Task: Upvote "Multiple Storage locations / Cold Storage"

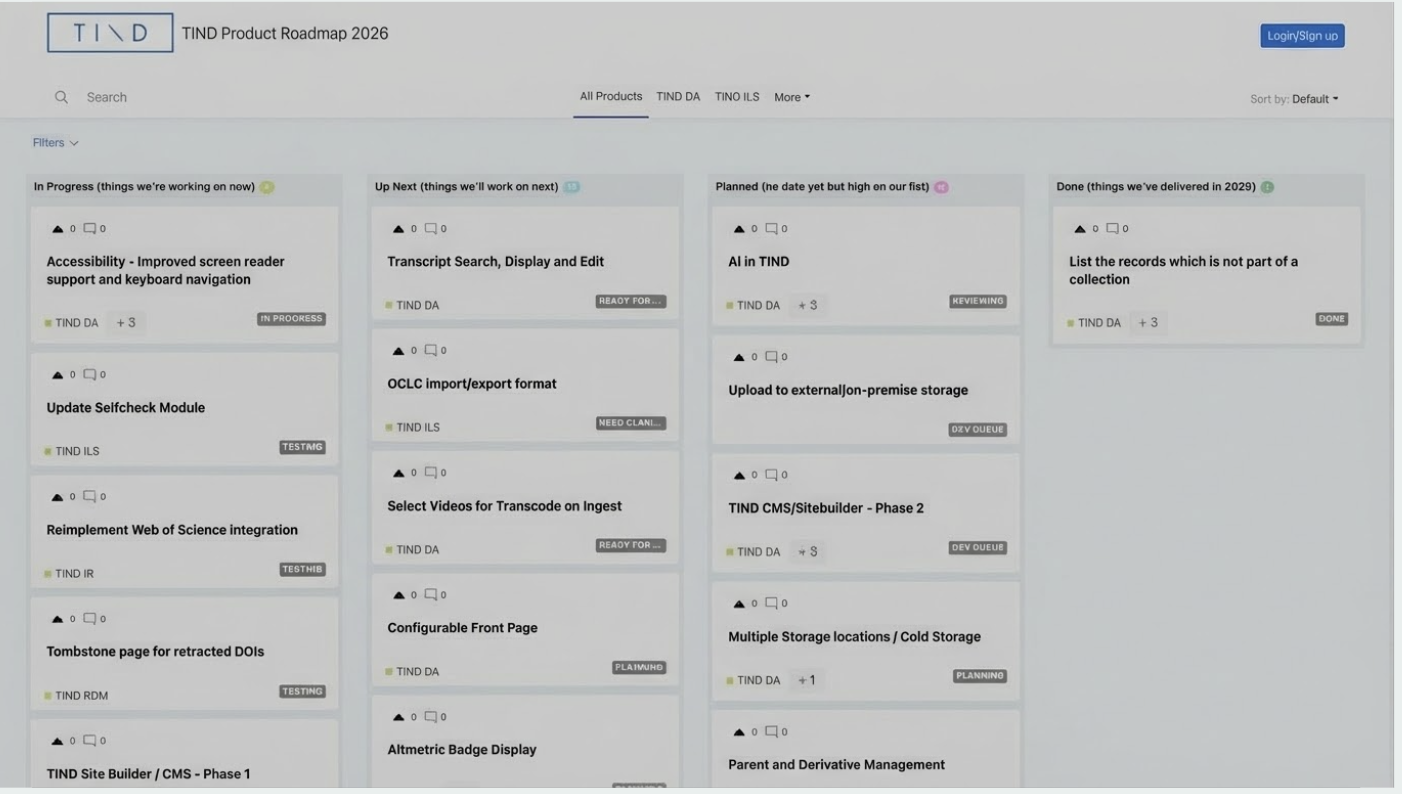Action: click(x=737, y=602)
